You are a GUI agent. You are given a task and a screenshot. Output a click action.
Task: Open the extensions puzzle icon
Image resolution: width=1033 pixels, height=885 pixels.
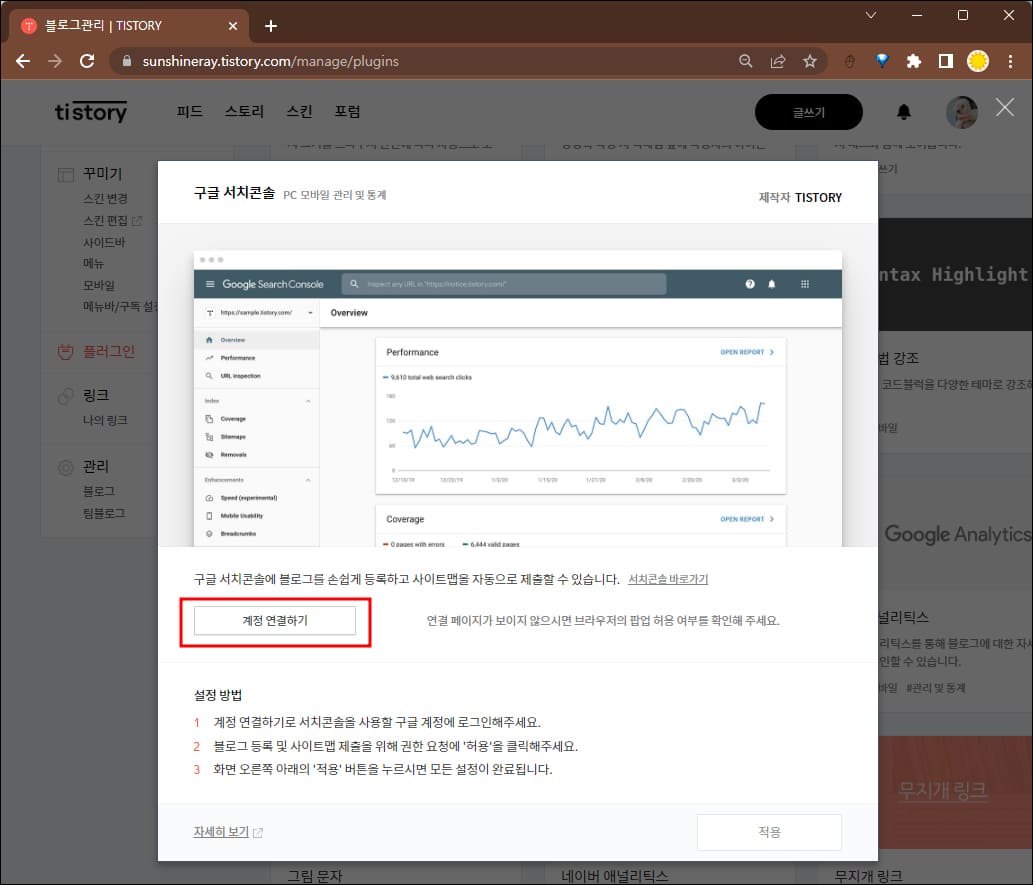[914, 61]
